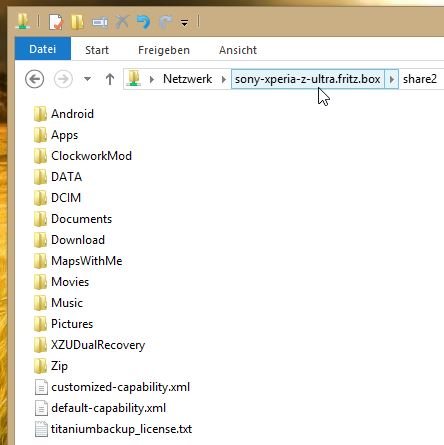Viewport: 444px width, 445px height.
Task: Expand the arrow before Netzwerk in address bar
Action: pos(152,79)
